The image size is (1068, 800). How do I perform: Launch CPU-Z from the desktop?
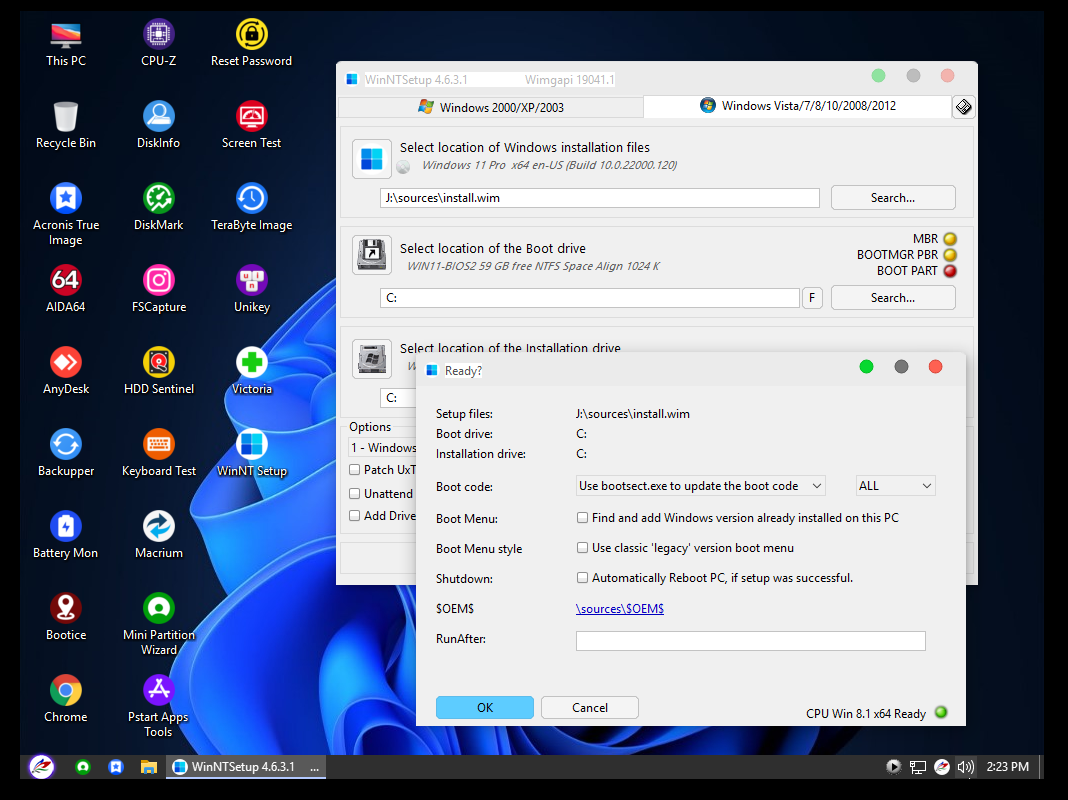coord(158,44)
